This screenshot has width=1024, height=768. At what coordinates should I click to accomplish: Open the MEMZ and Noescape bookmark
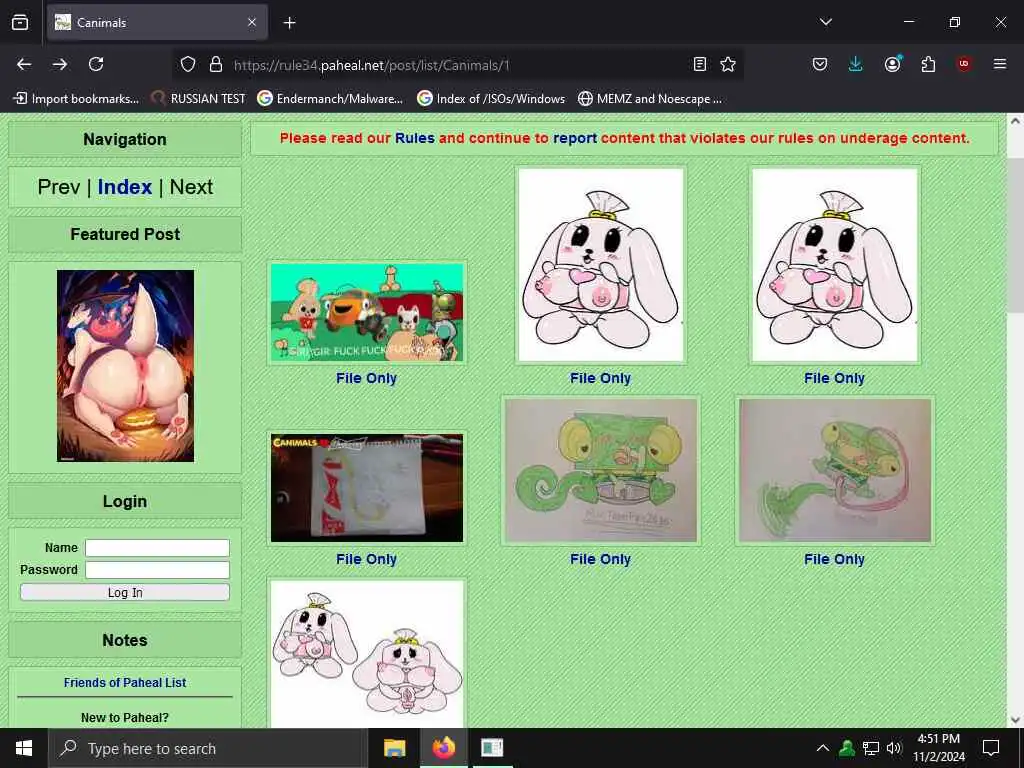(650, 99)
